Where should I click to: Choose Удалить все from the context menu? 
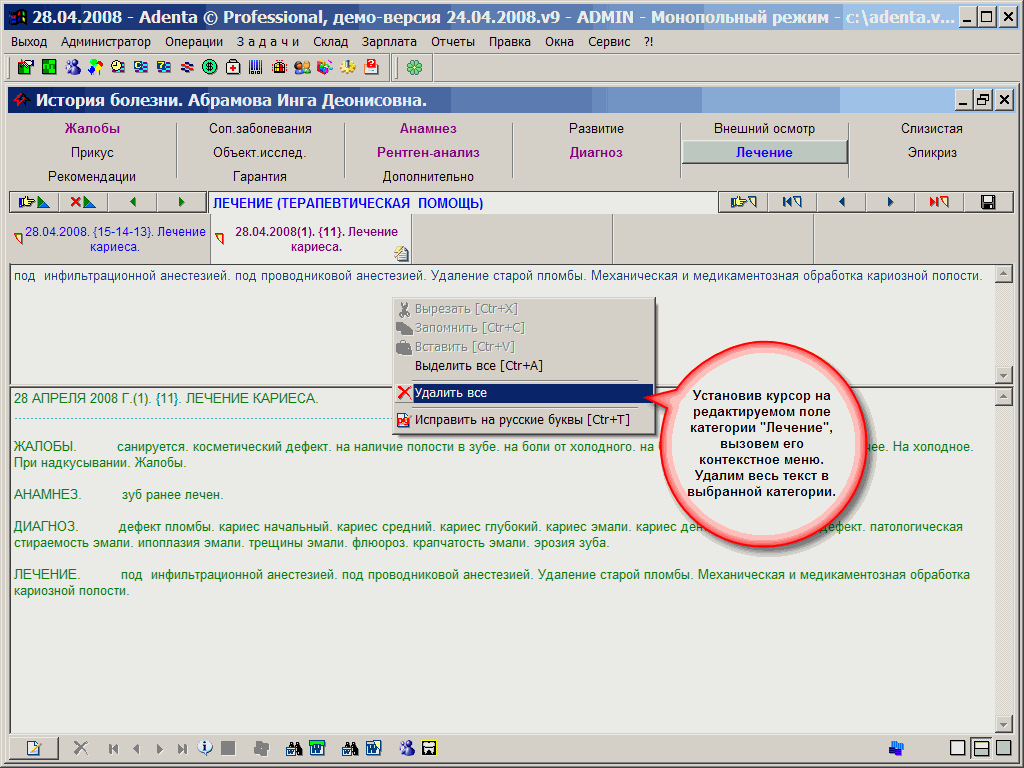coord(450,393)
